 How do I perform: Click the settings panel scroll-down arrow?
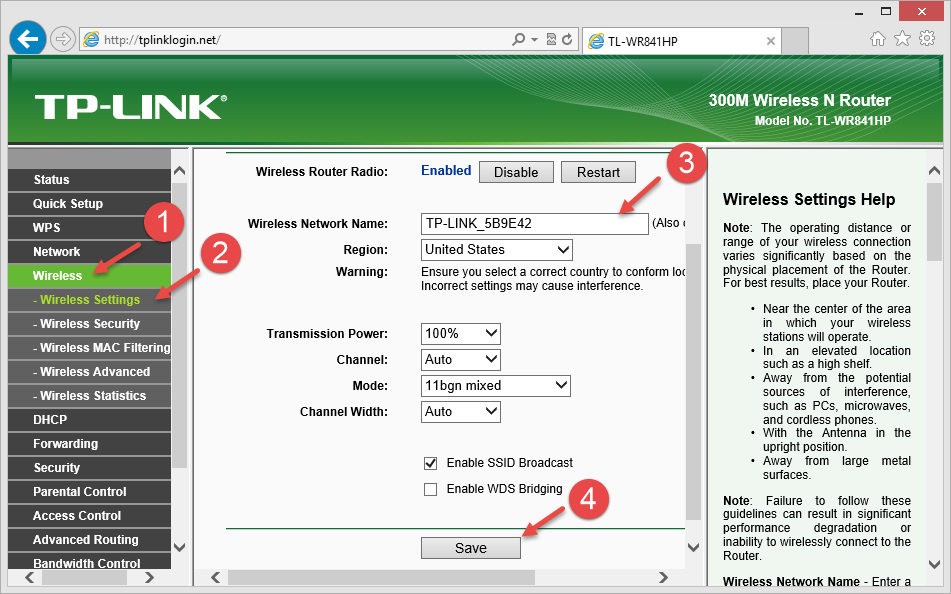click(x=694, y=547)
